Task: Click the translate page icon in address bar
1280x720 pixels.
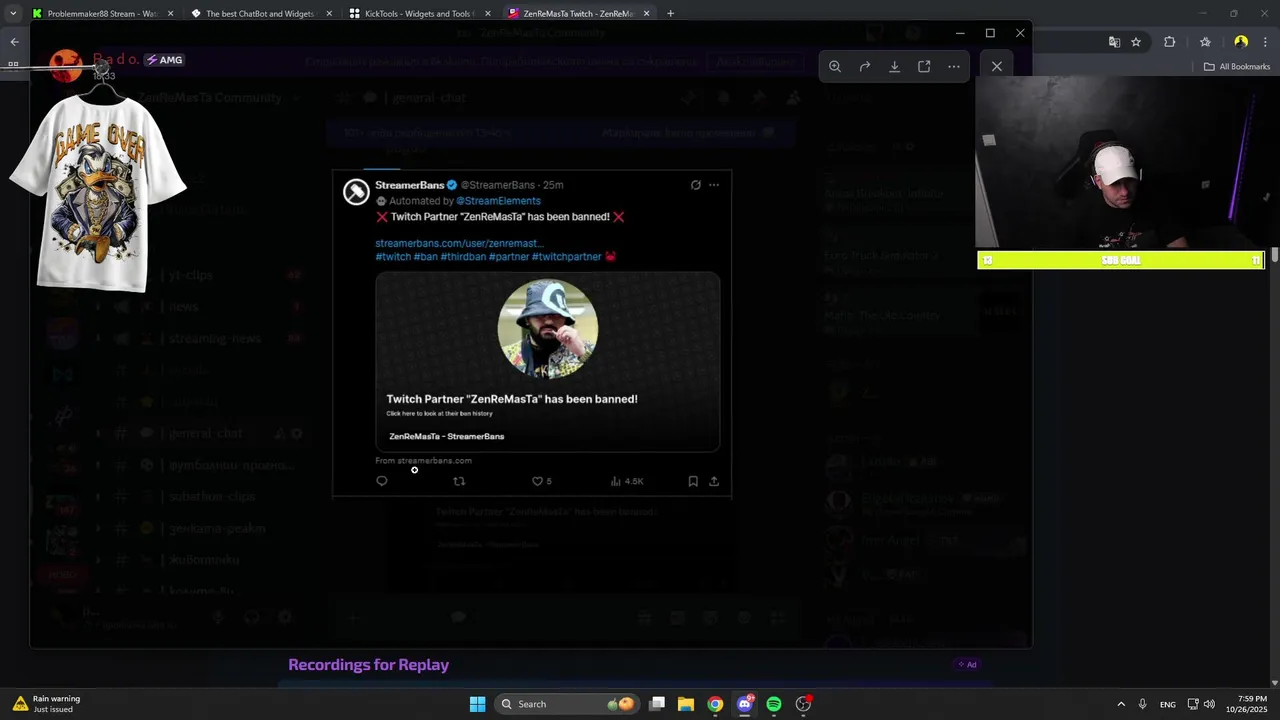Action: [1114, 42]
